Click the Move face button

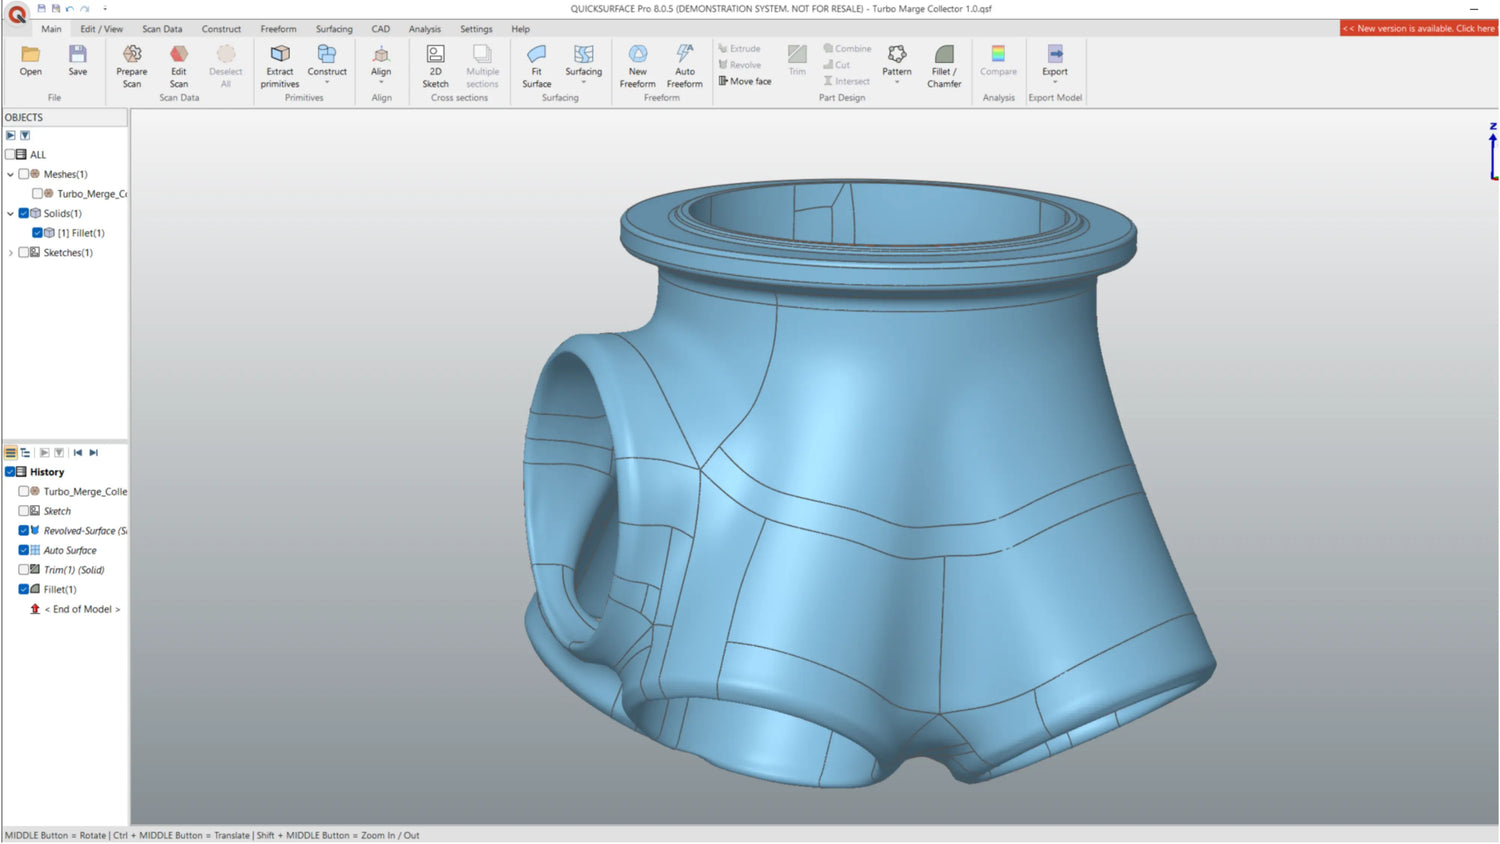pos(745,81)
